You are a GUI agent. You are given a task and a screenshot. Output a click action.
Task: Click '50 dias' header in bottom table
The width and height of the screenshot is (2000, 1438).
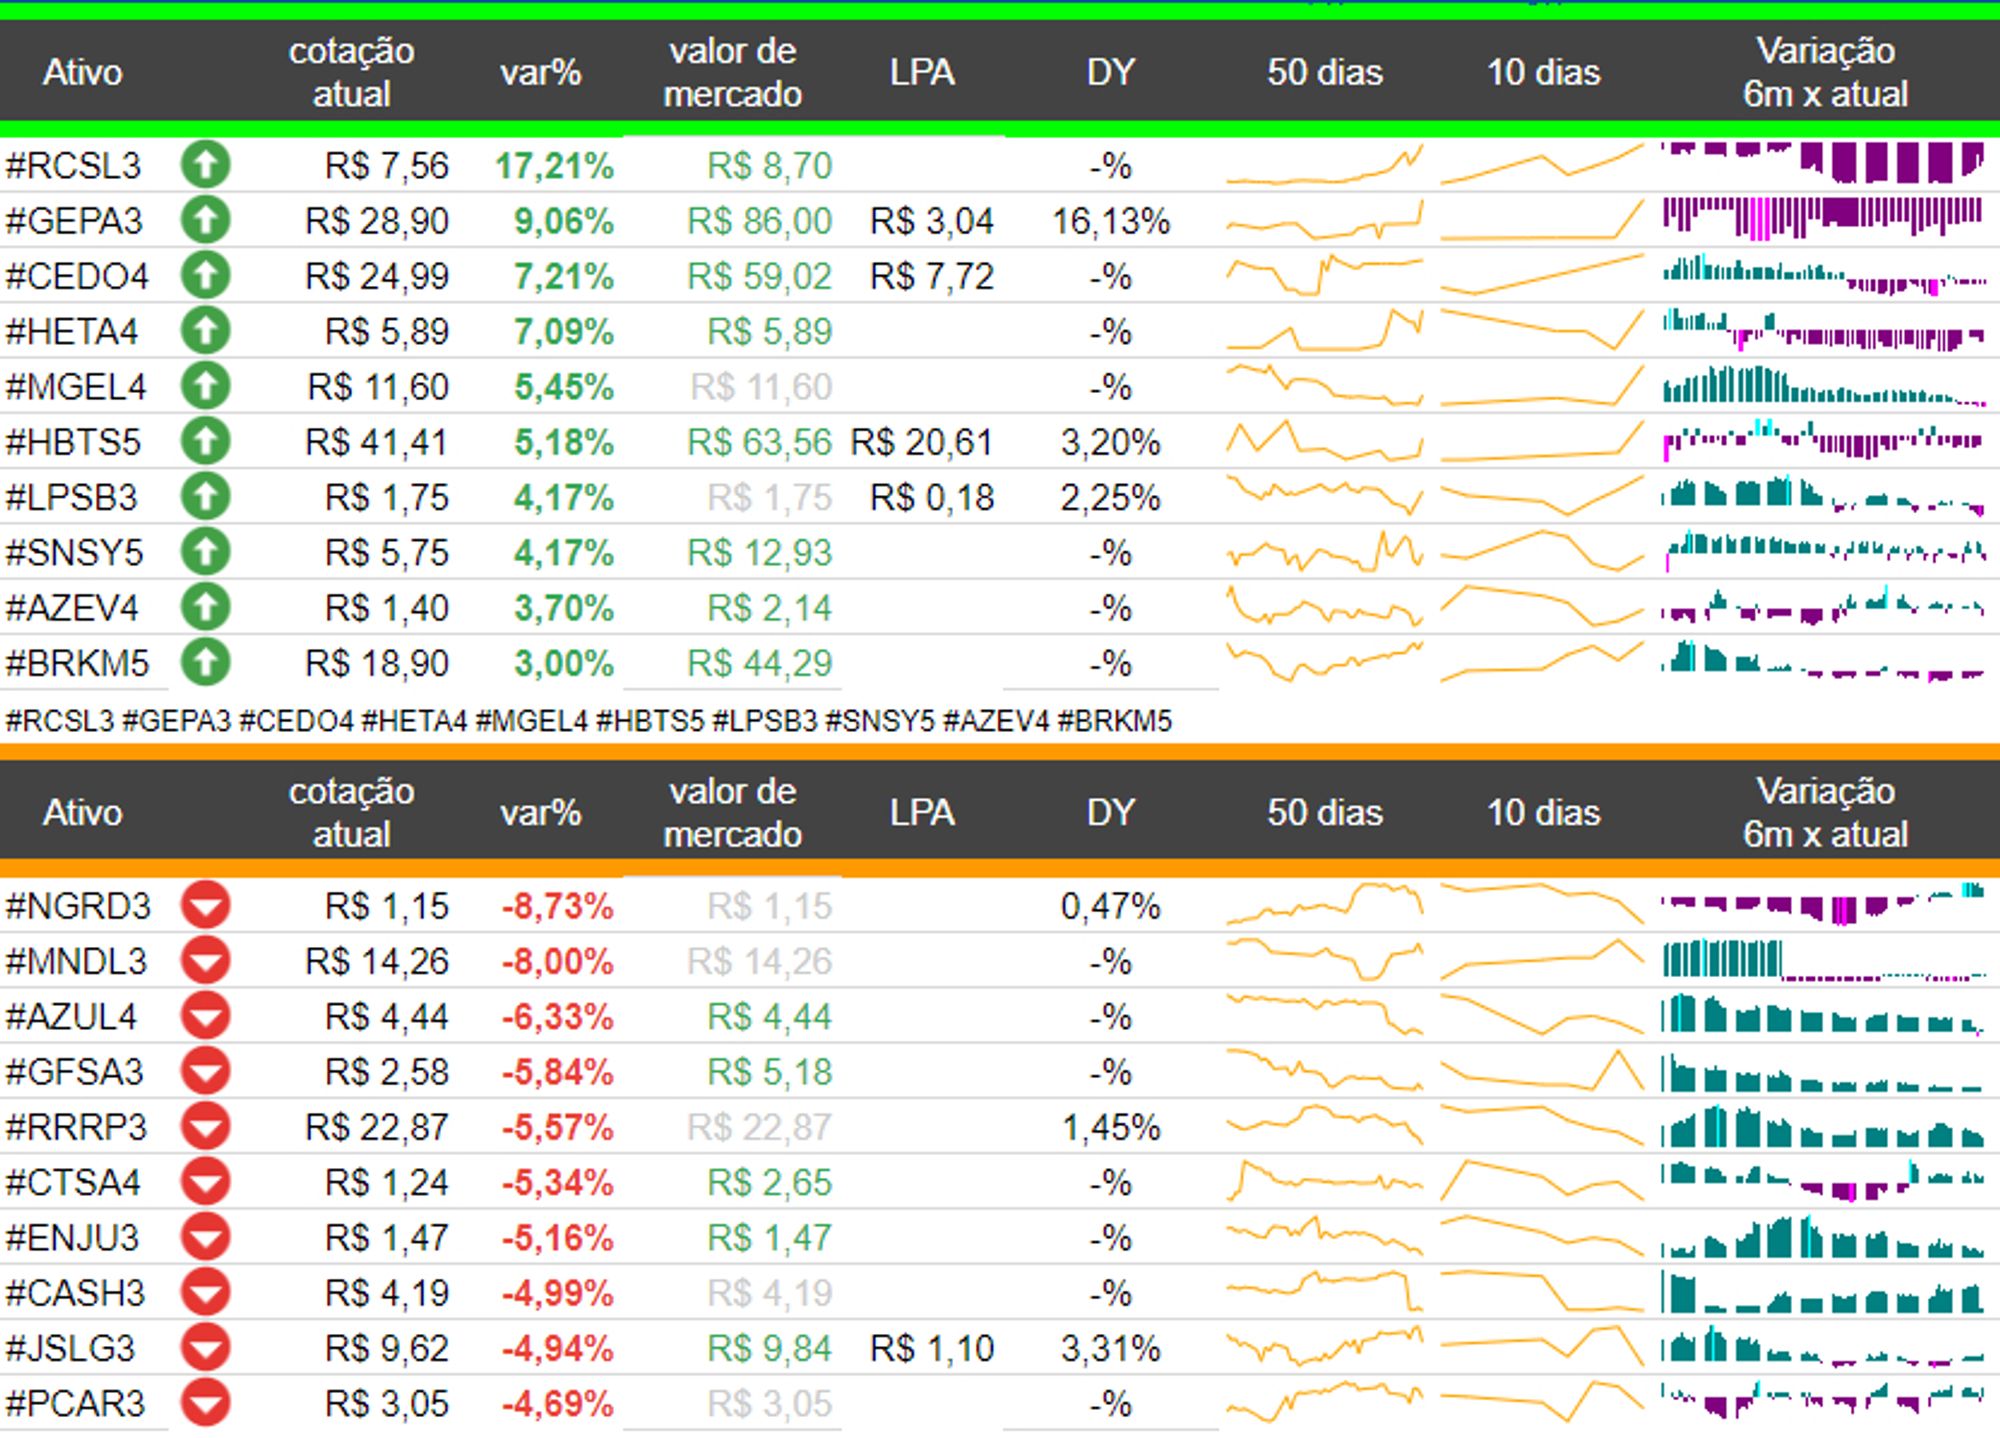1325,812
